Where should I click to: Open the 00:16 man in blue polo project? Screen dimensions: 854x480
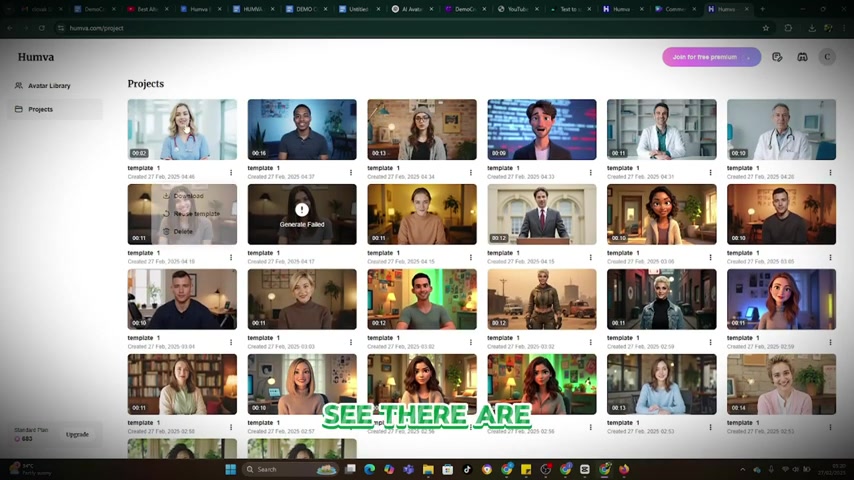302,130
